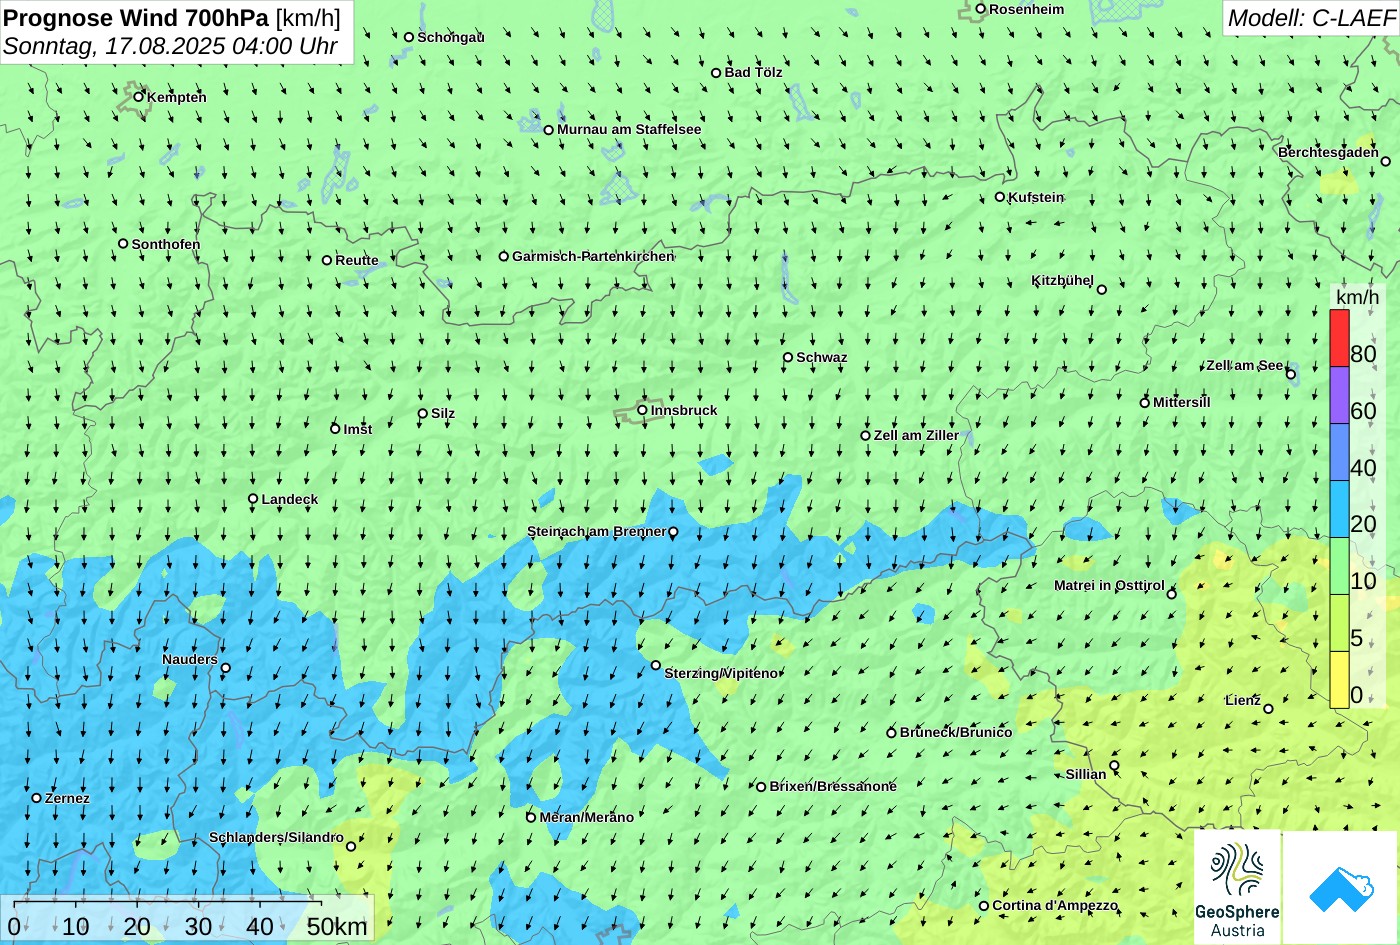This screenshot has height=945, width=1400.
Task: Click the Berchtesgaden location marker
Action: click(1386, 162)
